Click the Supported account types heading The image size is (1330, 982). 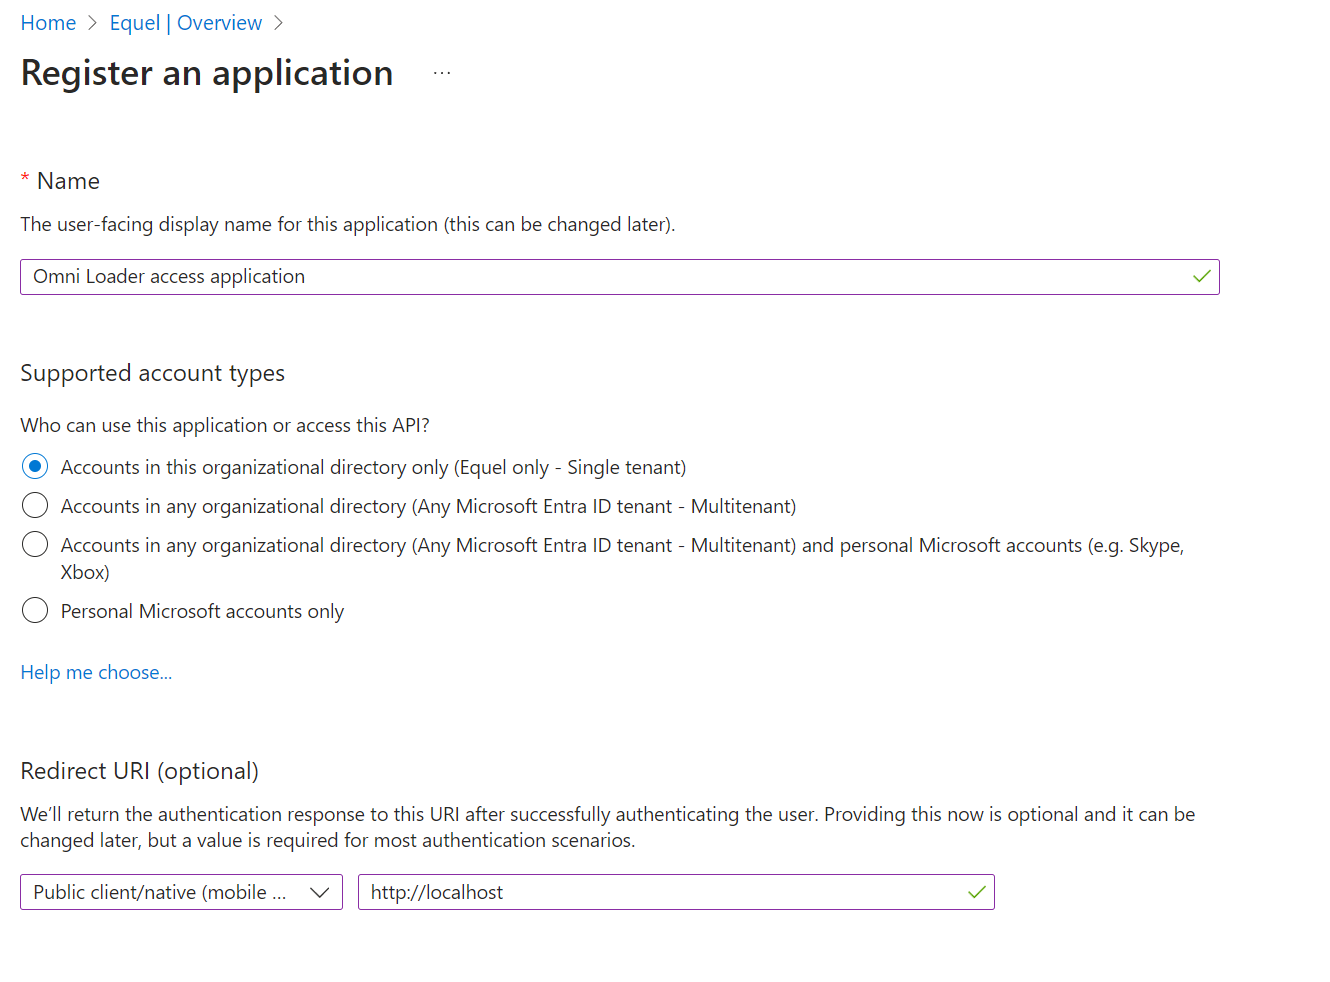tap(152, 373)
